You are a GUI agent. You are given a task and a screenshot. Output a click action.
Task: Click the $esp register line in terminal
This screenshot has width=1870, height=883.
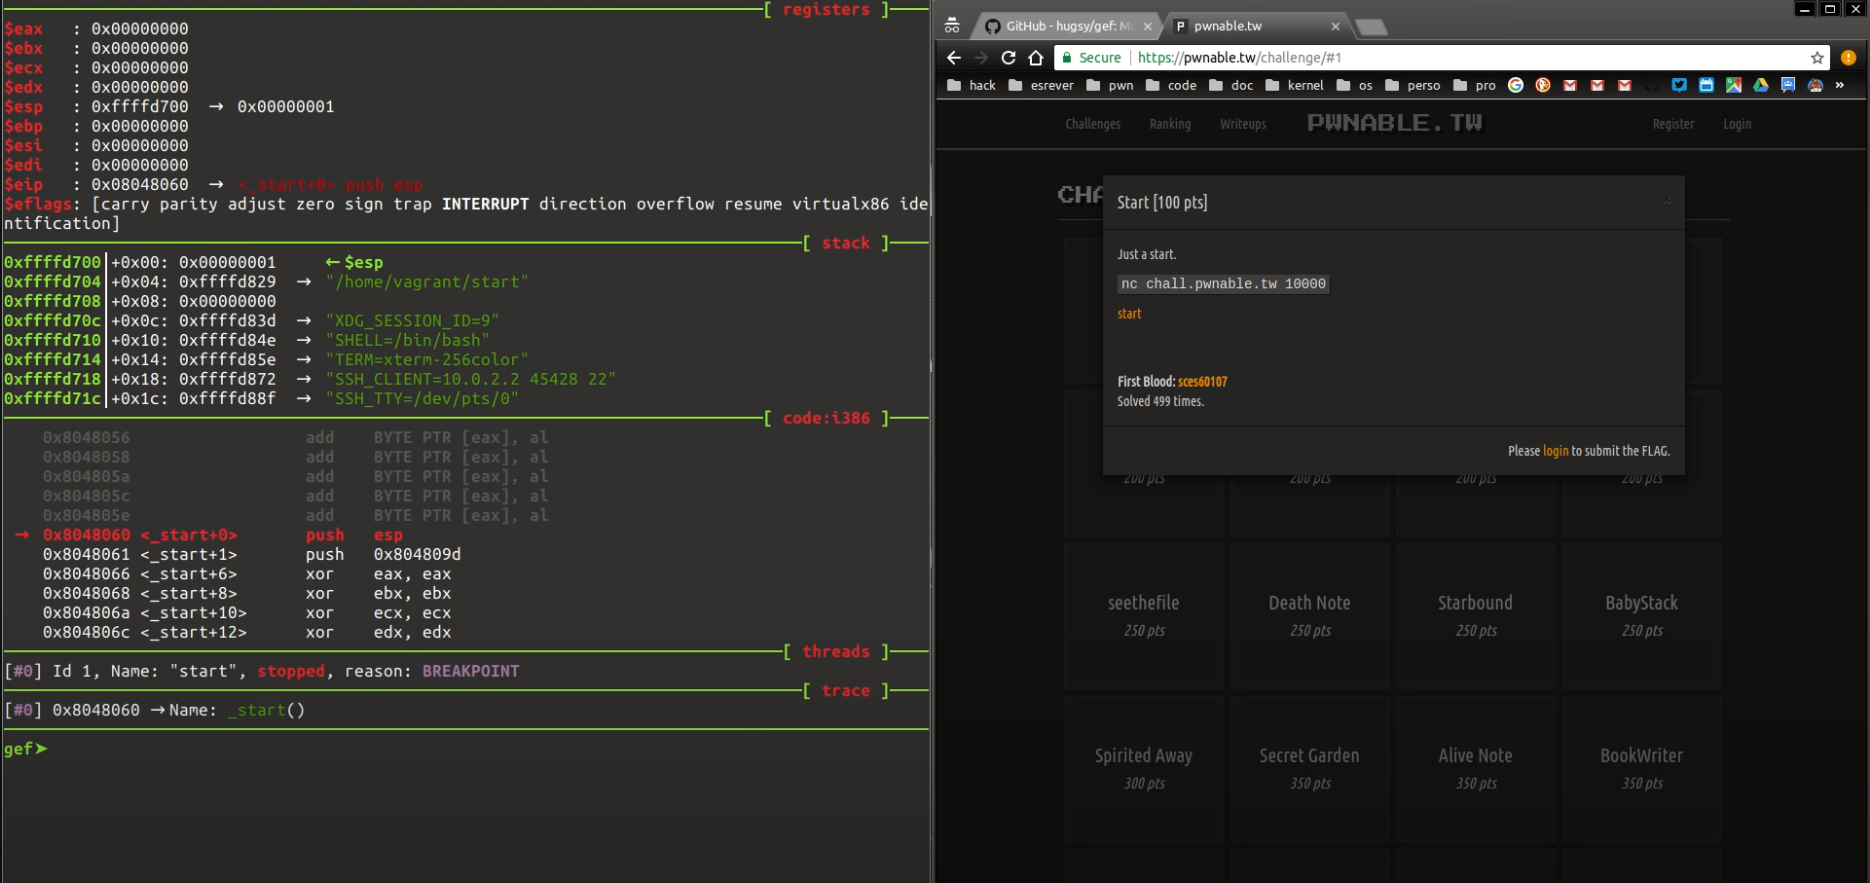pyautogui.click(x=169, y=107)
